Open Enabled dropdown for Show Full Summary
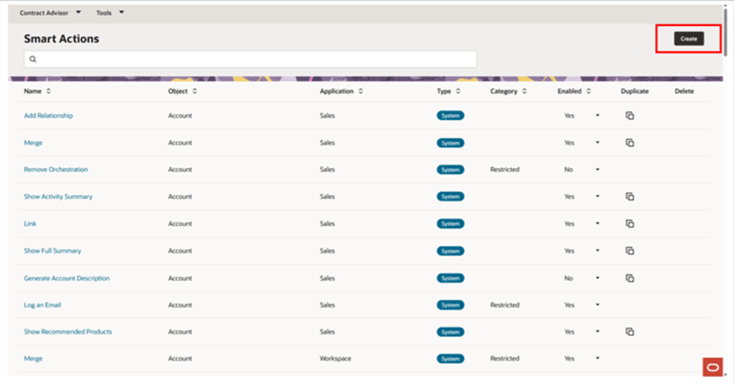The width and height of the screenshot is (734, 384). coord(597,251)
